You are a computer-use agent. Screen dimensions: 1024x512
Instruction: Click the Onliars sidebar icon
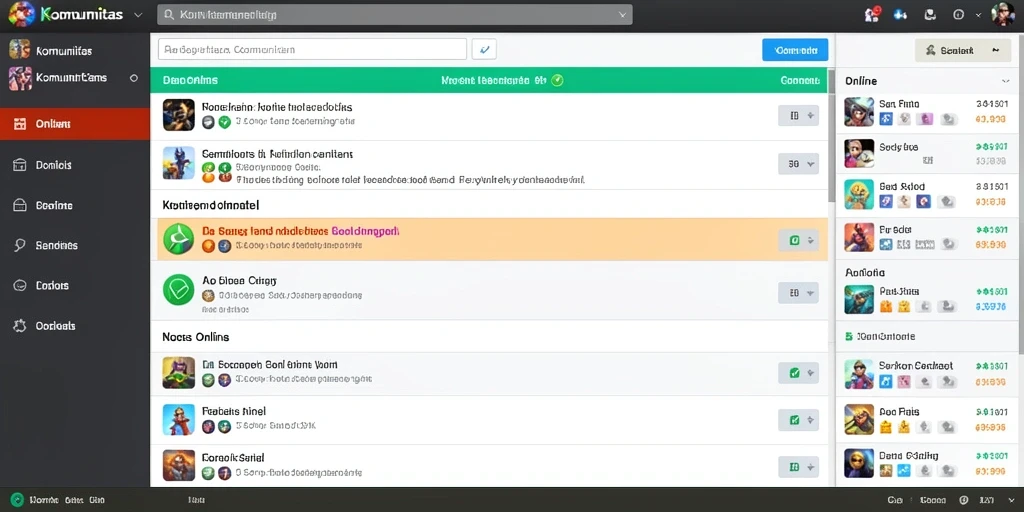pyautogui.click(x=20, y=124)
